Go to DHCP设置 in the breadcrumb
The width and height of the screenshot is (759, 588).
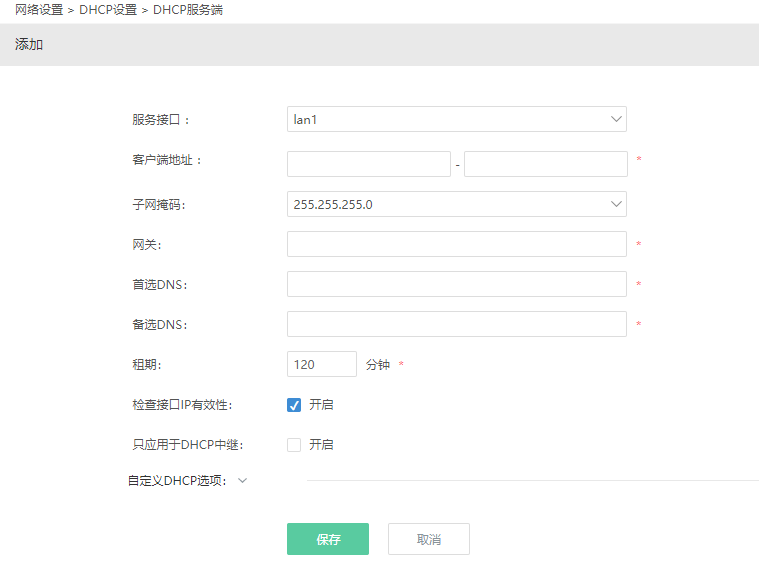tap(108, 10)
